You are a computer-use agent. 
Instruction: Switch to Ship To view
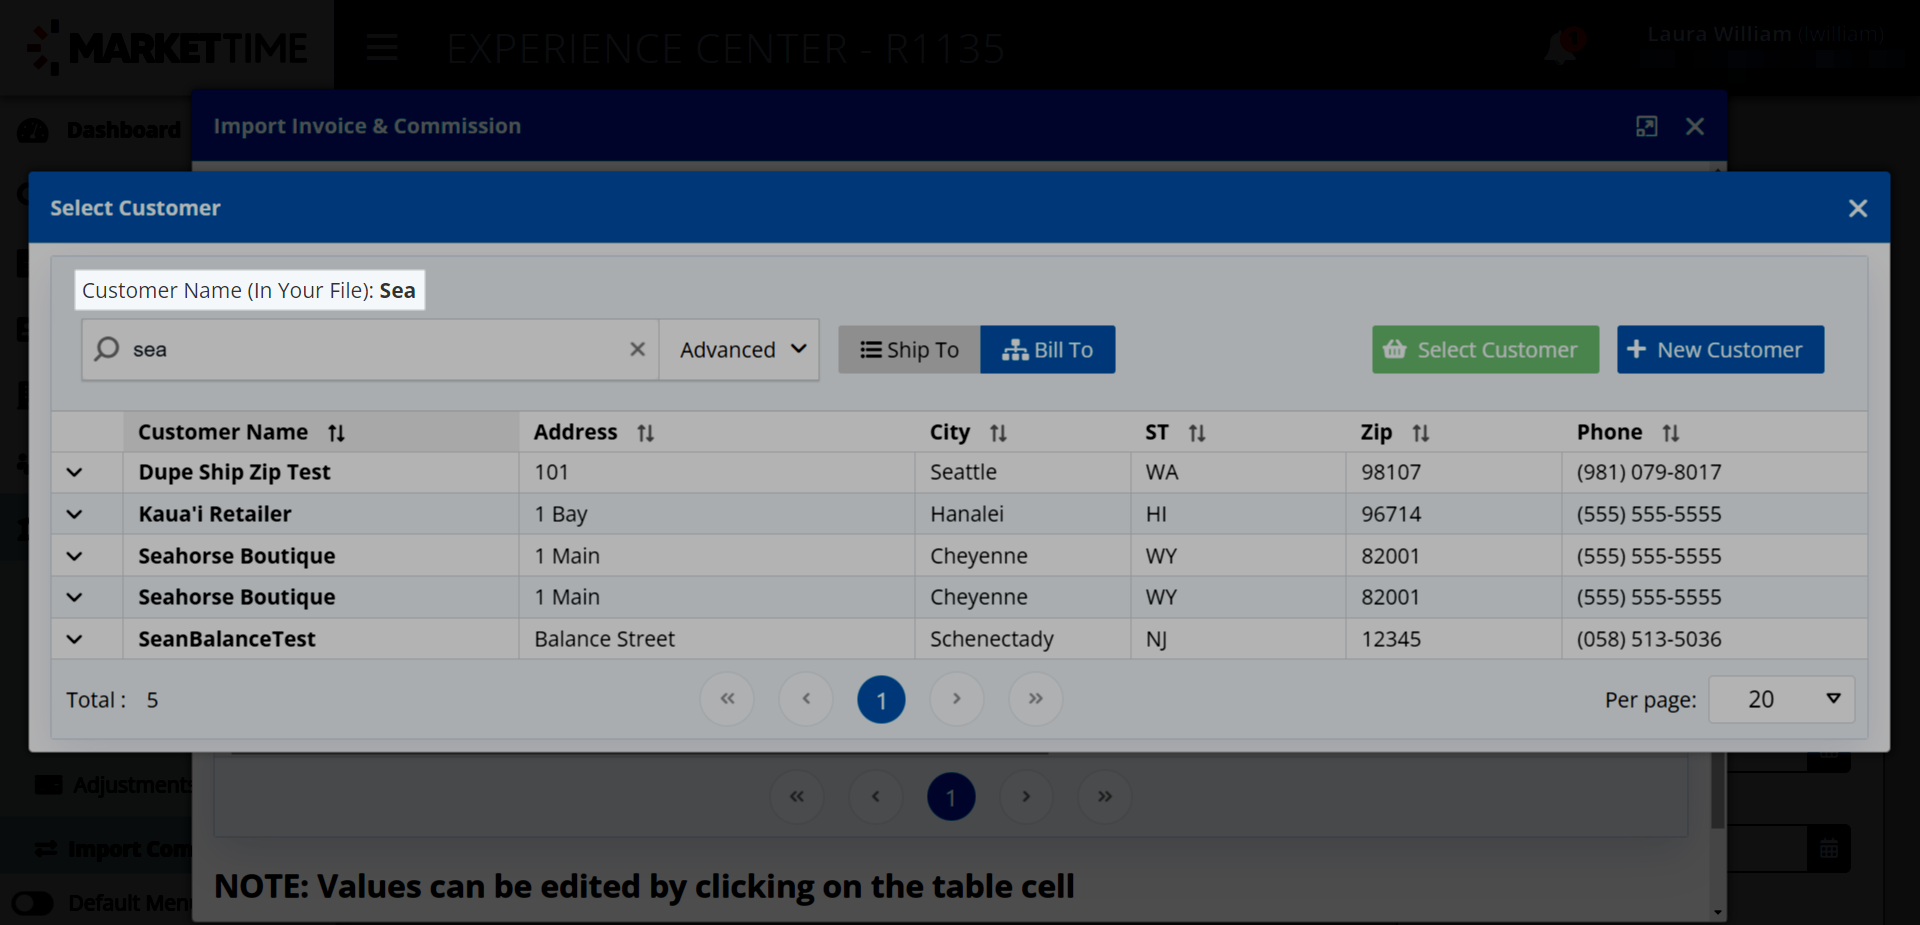click(x=909, y=350)
